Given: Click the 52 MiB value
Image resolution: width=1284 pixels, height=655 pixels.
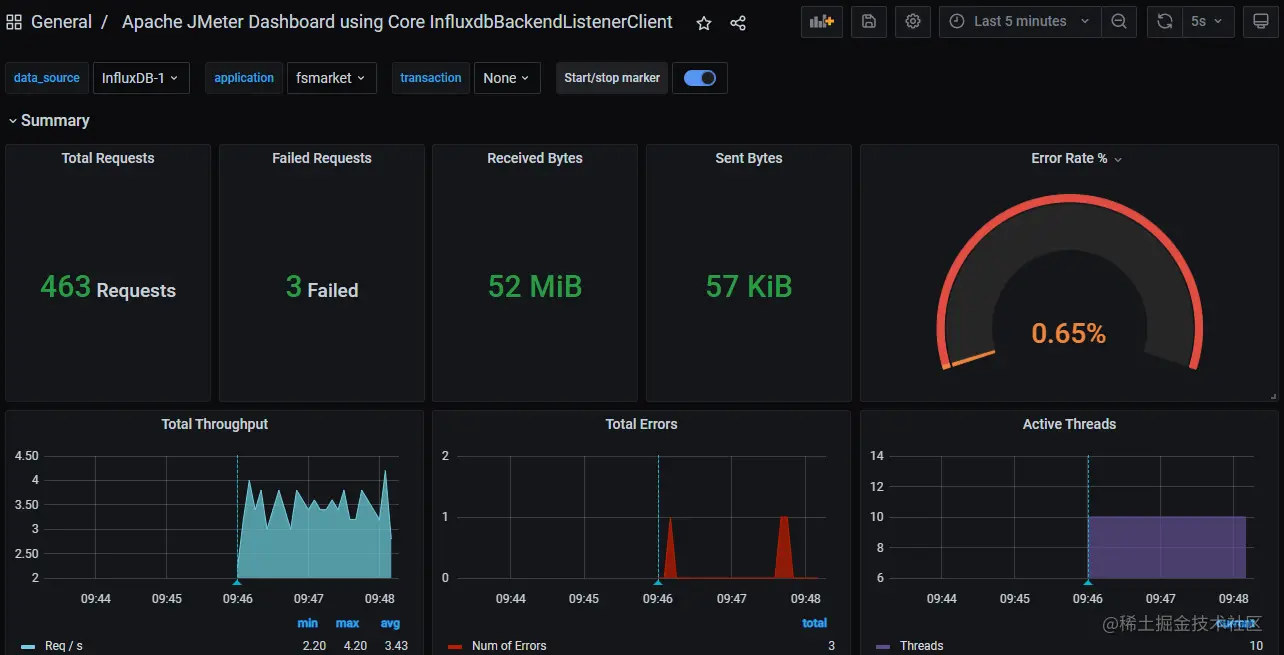Looking at the screenshot, I should [x=535, y=287].
